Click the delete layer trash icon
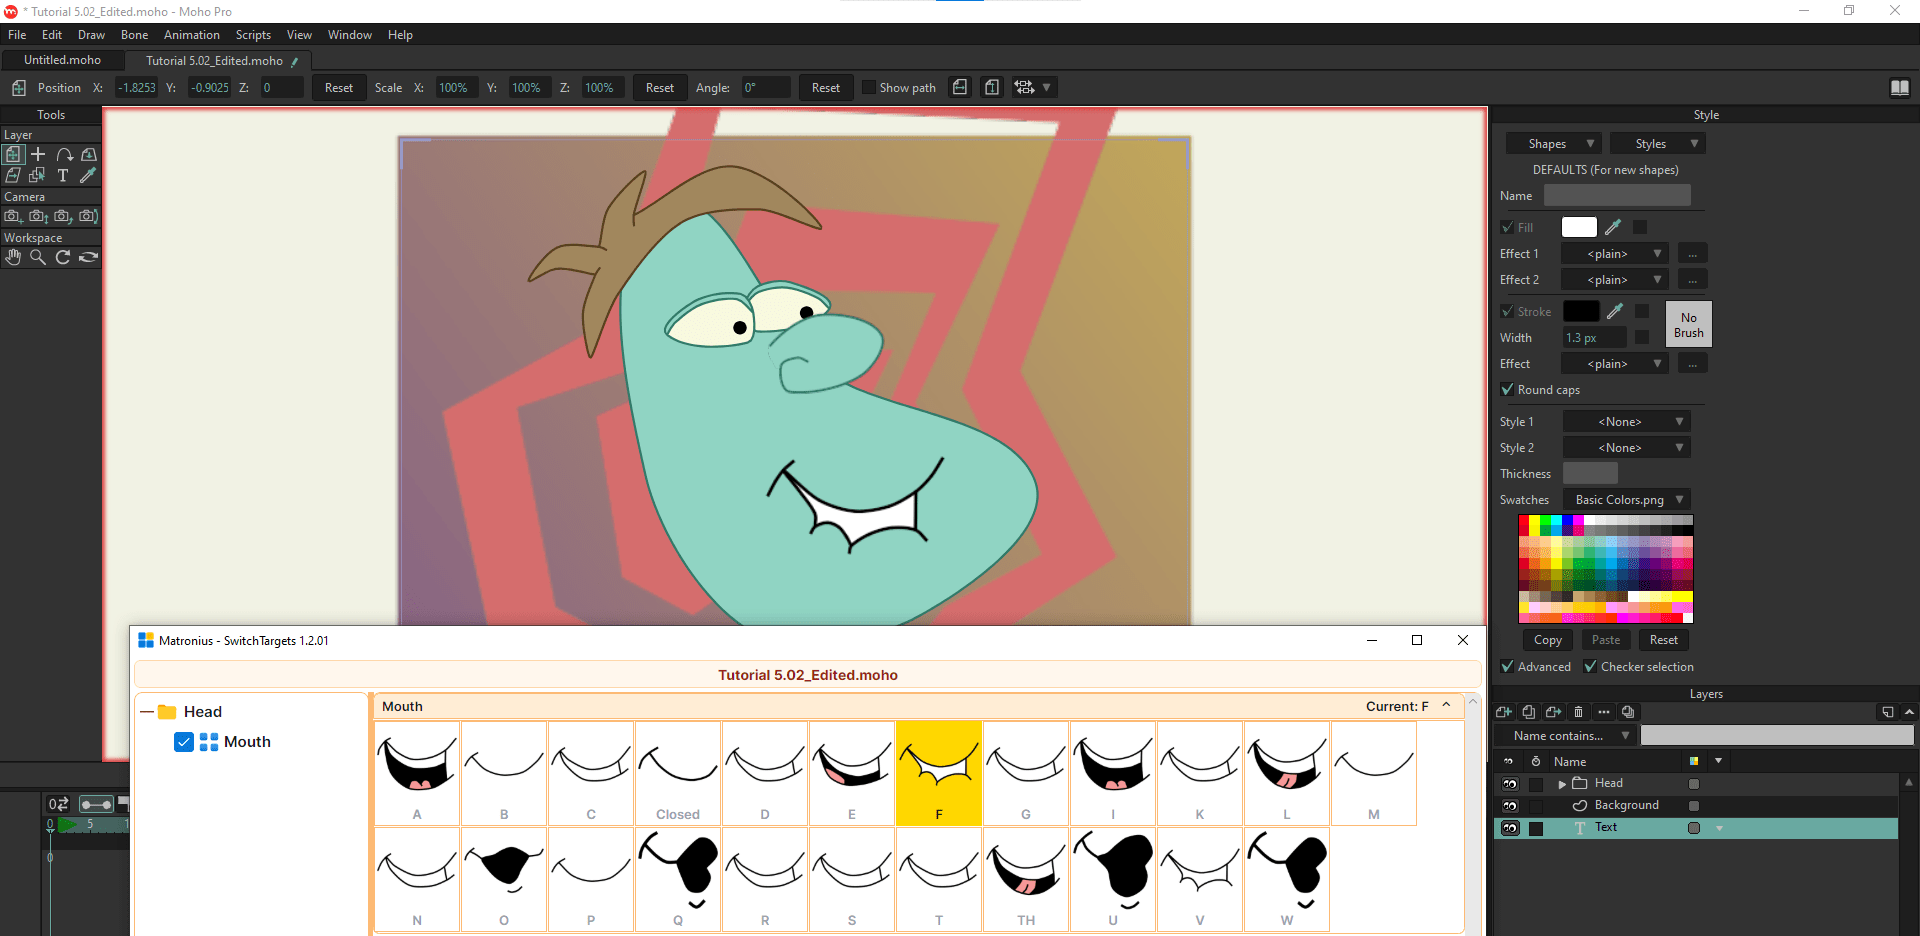 click(x=1578, y=712)
